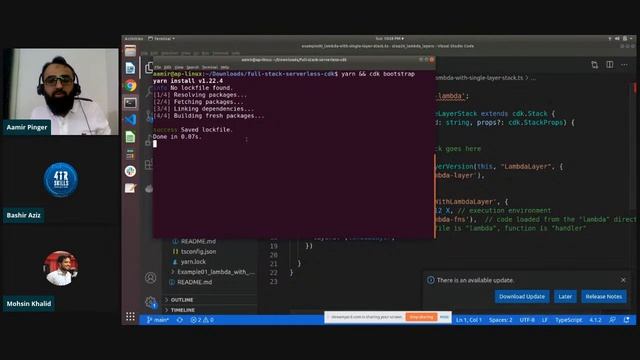Open Activities overview

134,38
